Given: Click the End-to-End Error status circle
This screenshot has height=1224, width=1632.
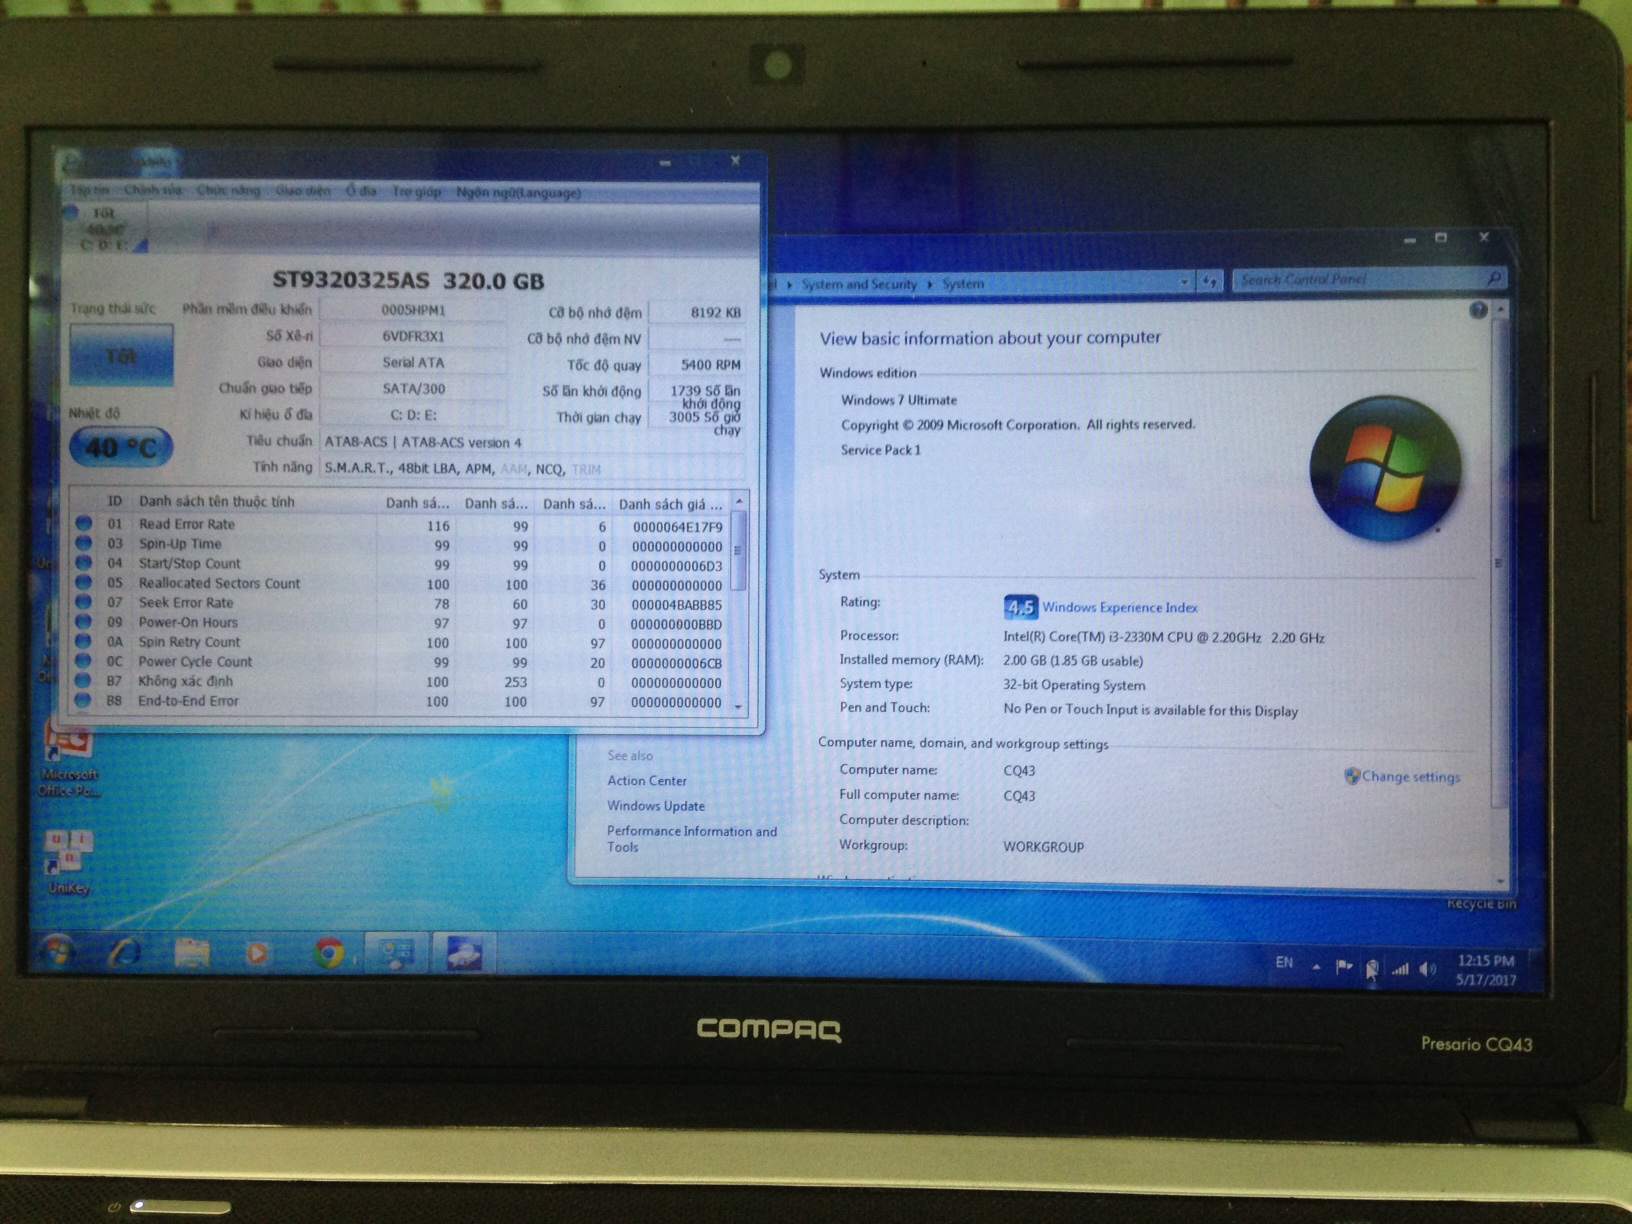Looking at the screenshot, I should [84, 700].
